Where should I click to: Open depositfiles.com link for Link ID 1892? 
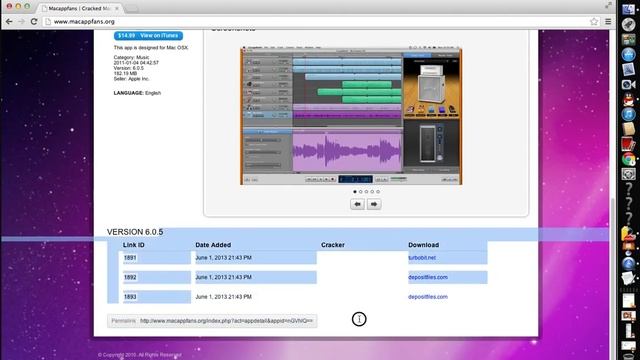pos(428,277)
